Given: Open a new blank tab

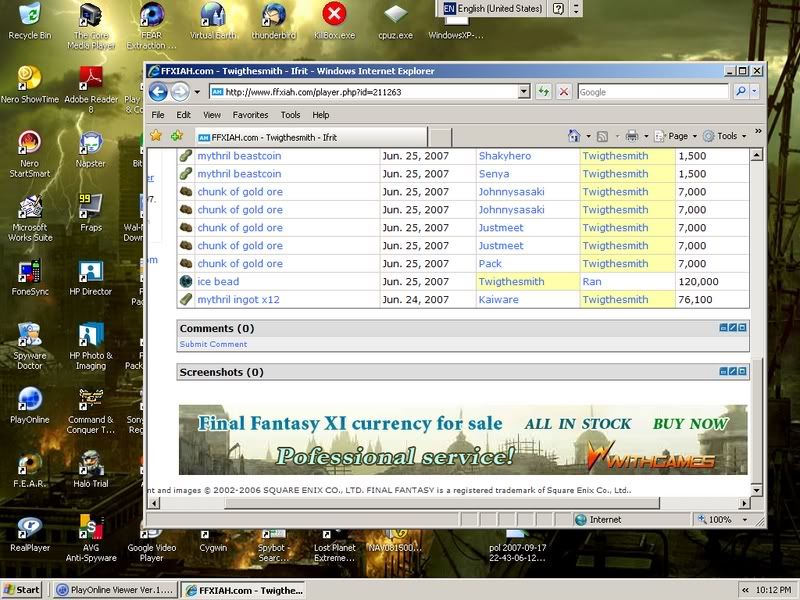Looking at the screenshot, I should tap(439, 138).
